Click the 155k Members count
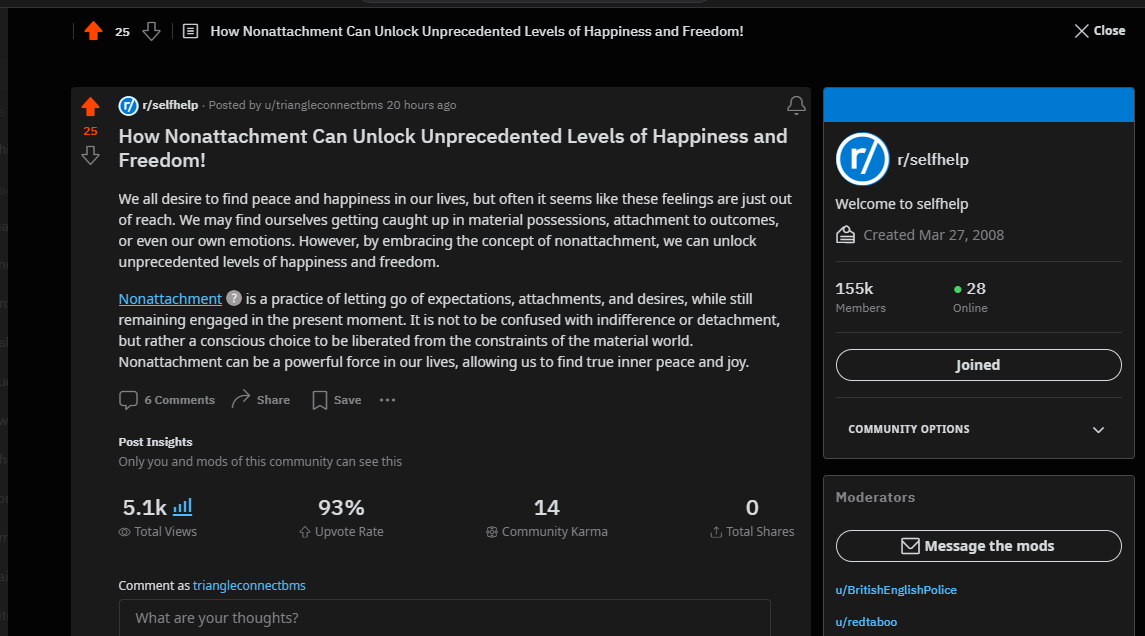The image size is (1145, 636). coord(860,297)
